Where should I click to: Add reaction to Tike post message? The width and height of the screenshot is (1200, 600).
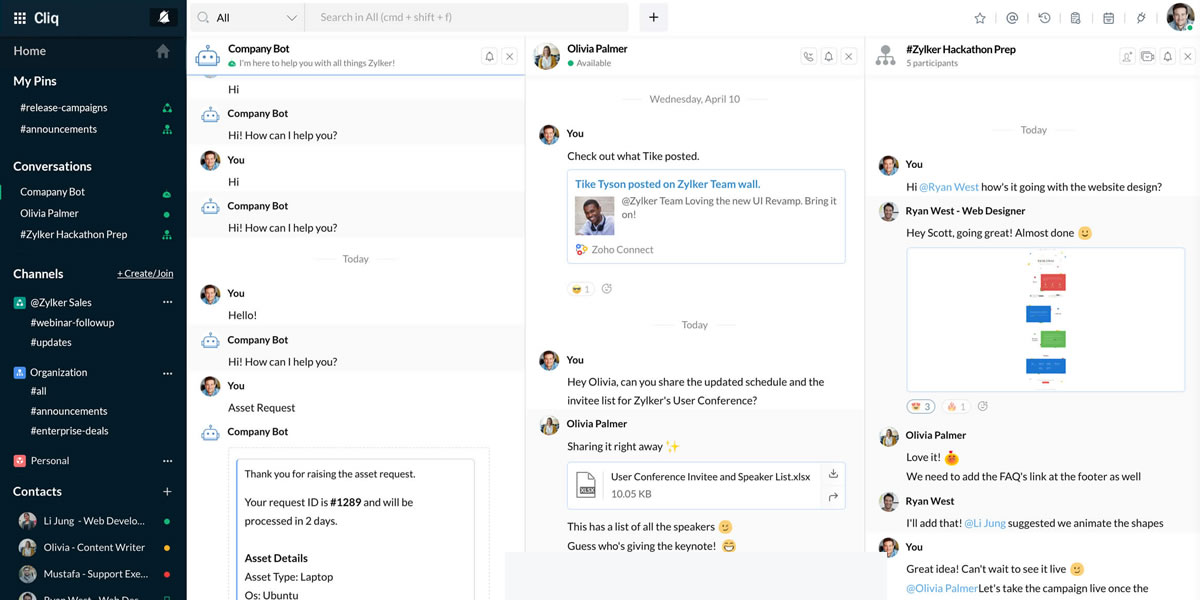tap(606, 289)
